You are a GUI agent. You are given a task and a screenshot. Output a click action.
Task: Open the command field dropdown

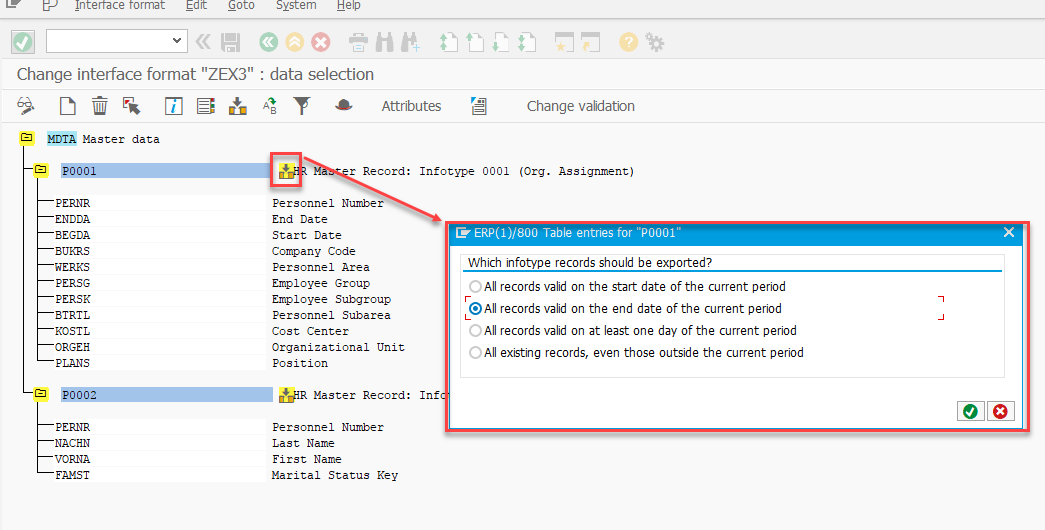pos(177,41)
